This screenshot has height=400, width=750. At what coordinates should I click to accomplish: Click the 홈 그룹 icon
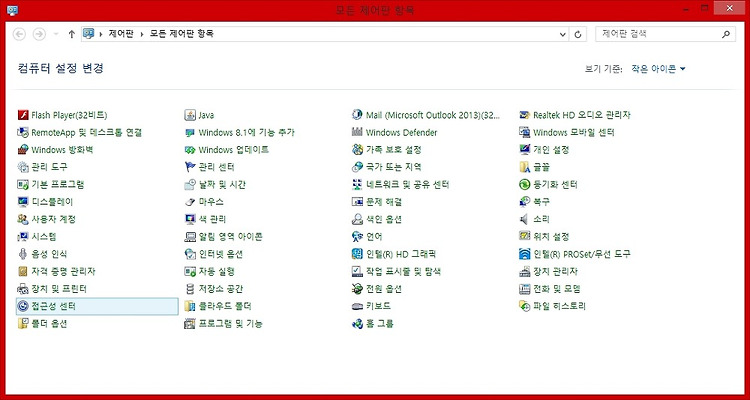(357, 324)
